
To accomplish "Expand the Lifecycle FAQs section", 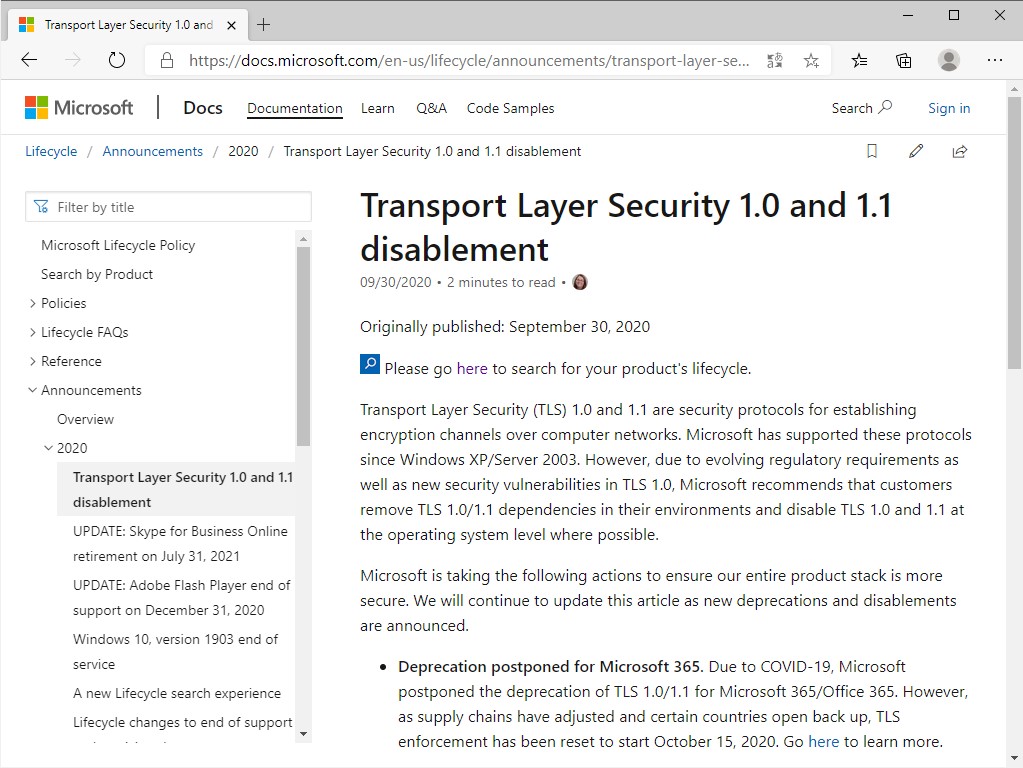I will (x=33, y=332).
